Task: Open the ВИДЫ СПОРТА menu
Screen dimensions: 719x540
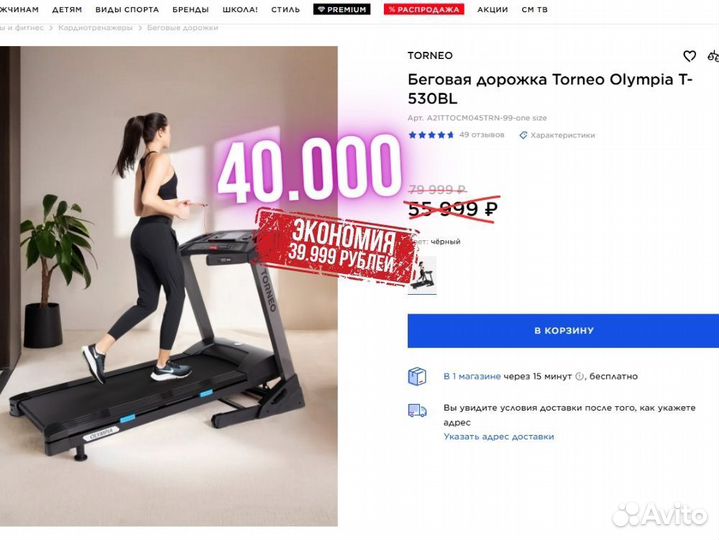Action: 127,9
